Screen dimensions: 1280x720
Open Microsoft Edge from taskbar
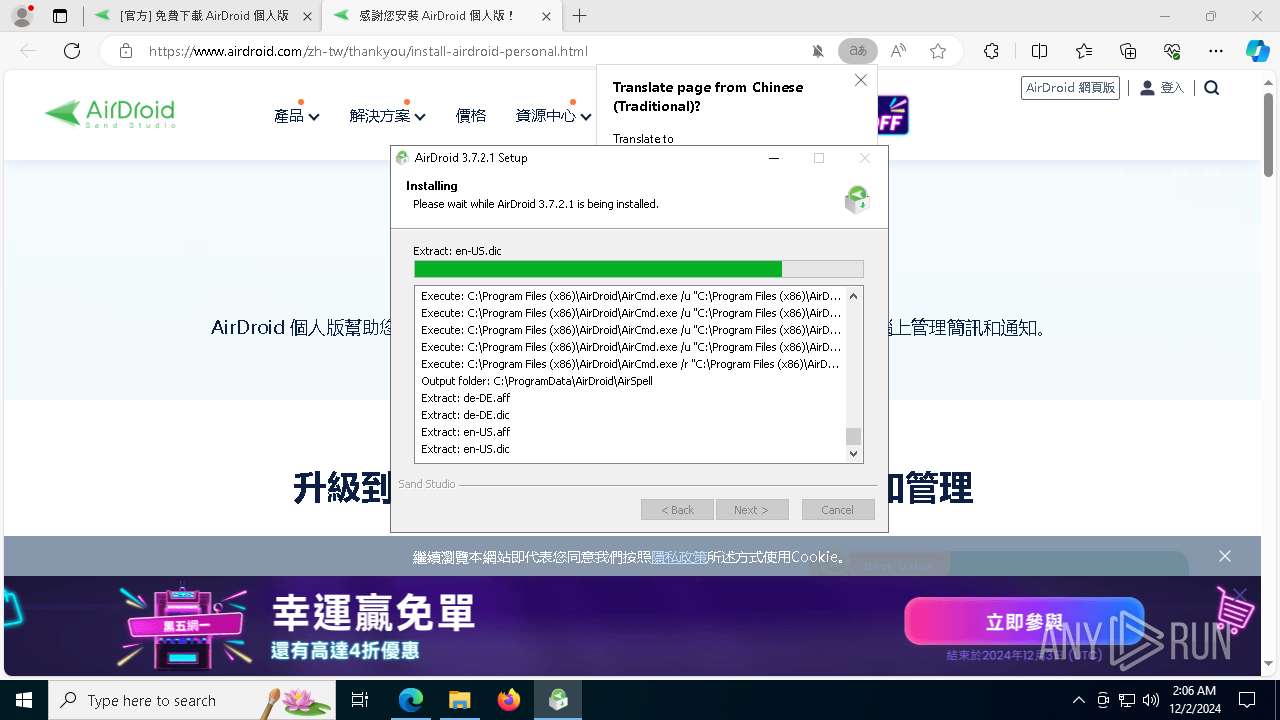pyautogui.click(x=411, y=700)
